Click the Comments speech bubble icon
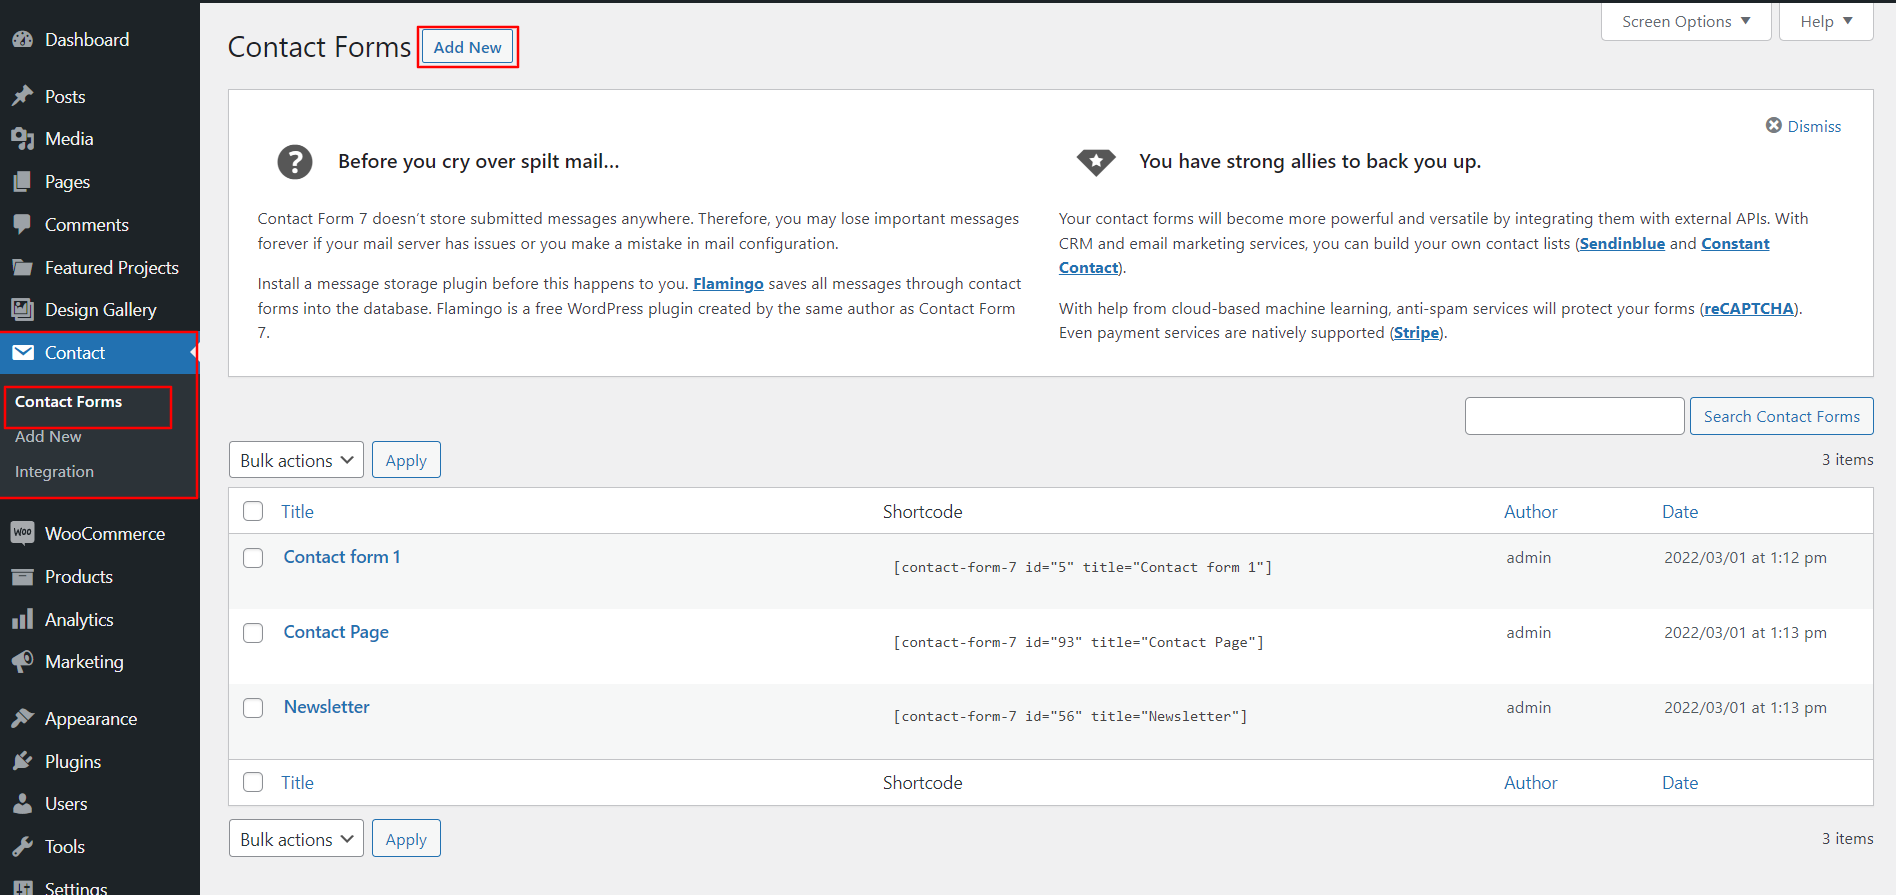1896x895 pixels. tap(22, 225)
